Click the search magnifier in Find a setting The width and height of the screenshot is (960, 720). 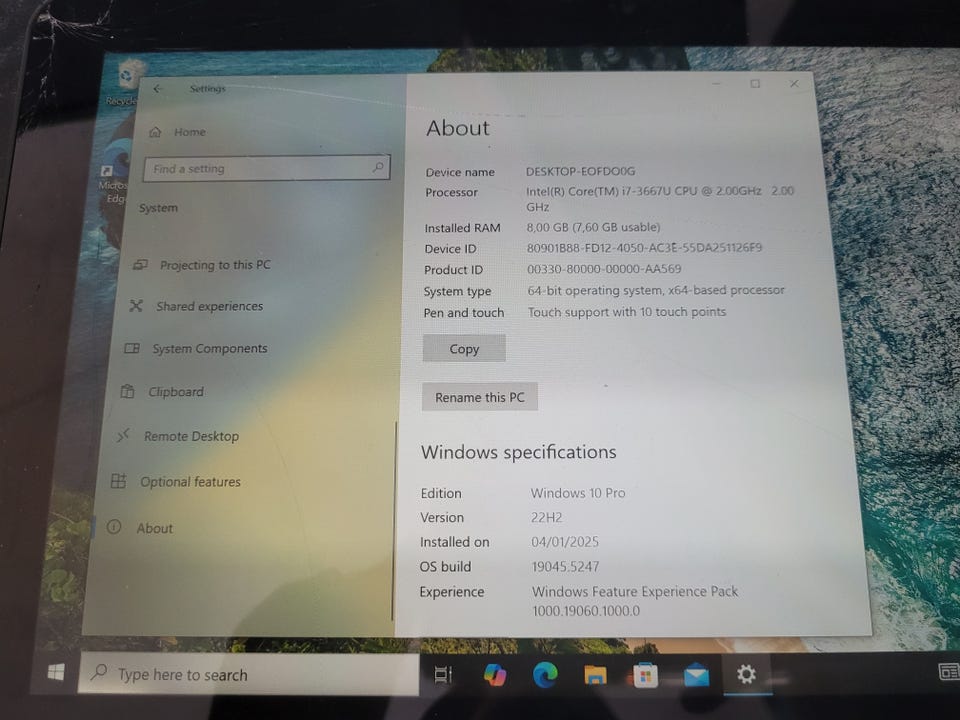coord(378,167)
